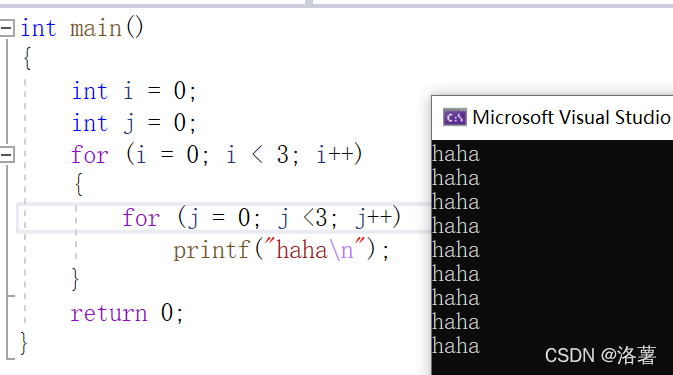Click the printf("haha\n") statement
This screenshot has width=673, height=375.
[281, 250]
